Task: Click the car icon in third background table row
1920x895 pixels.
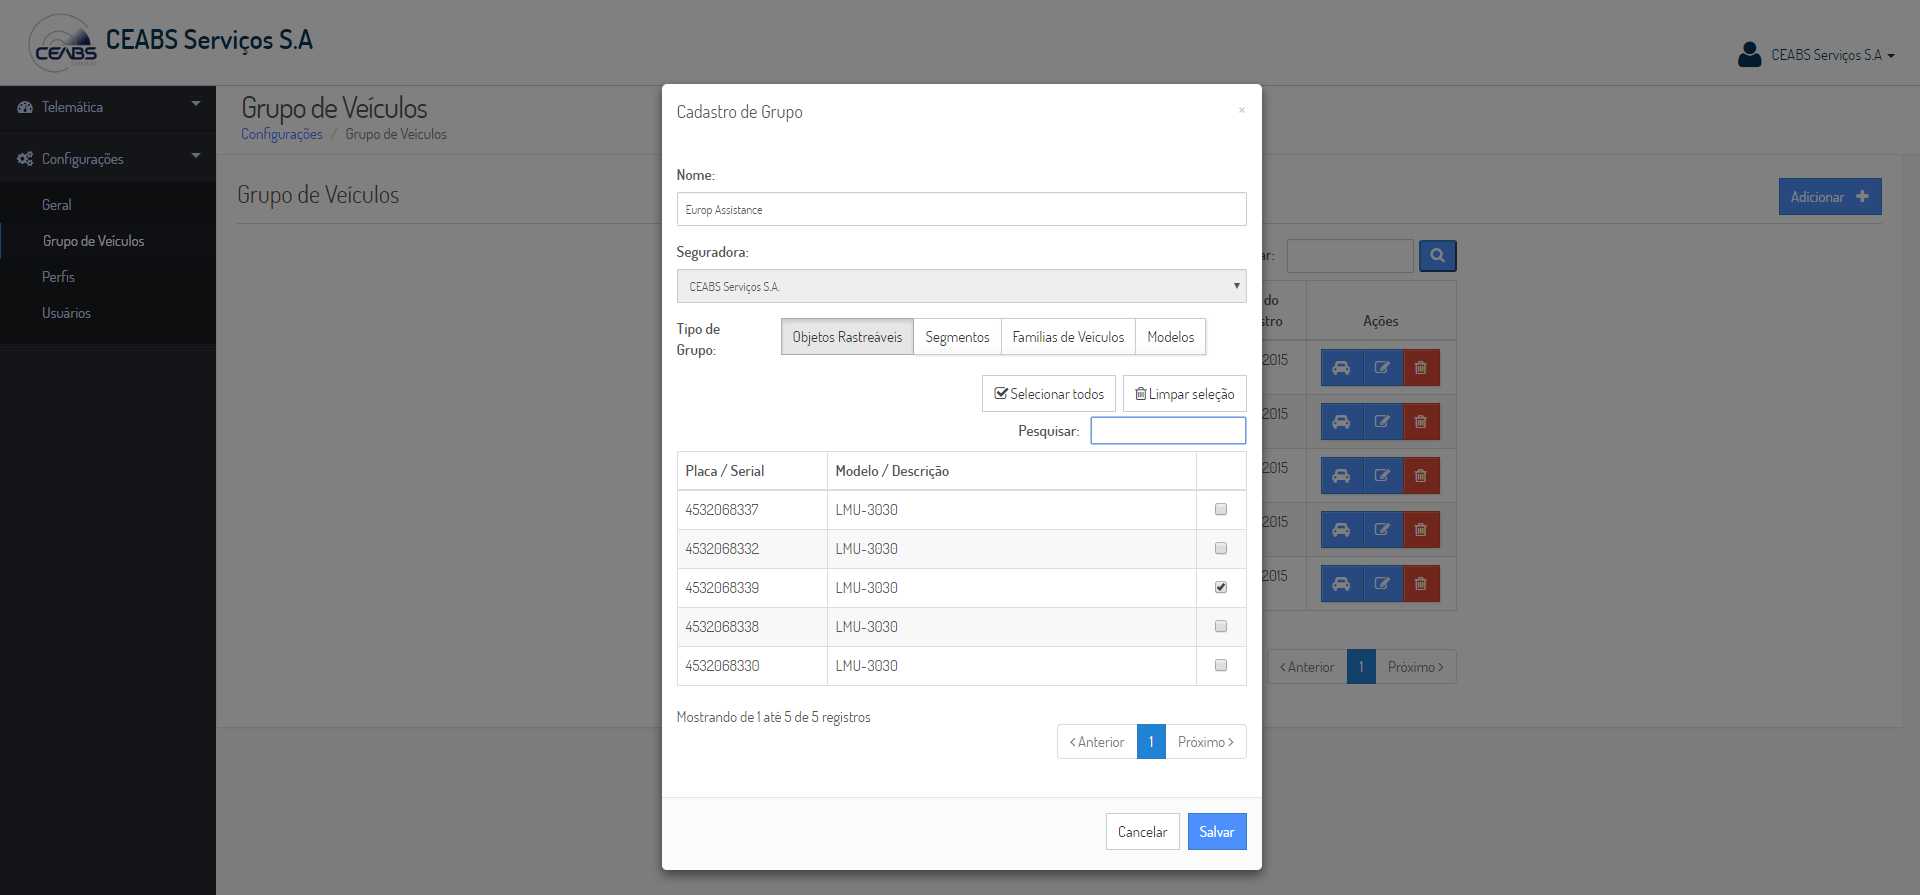Action: tap(1341, 476)
